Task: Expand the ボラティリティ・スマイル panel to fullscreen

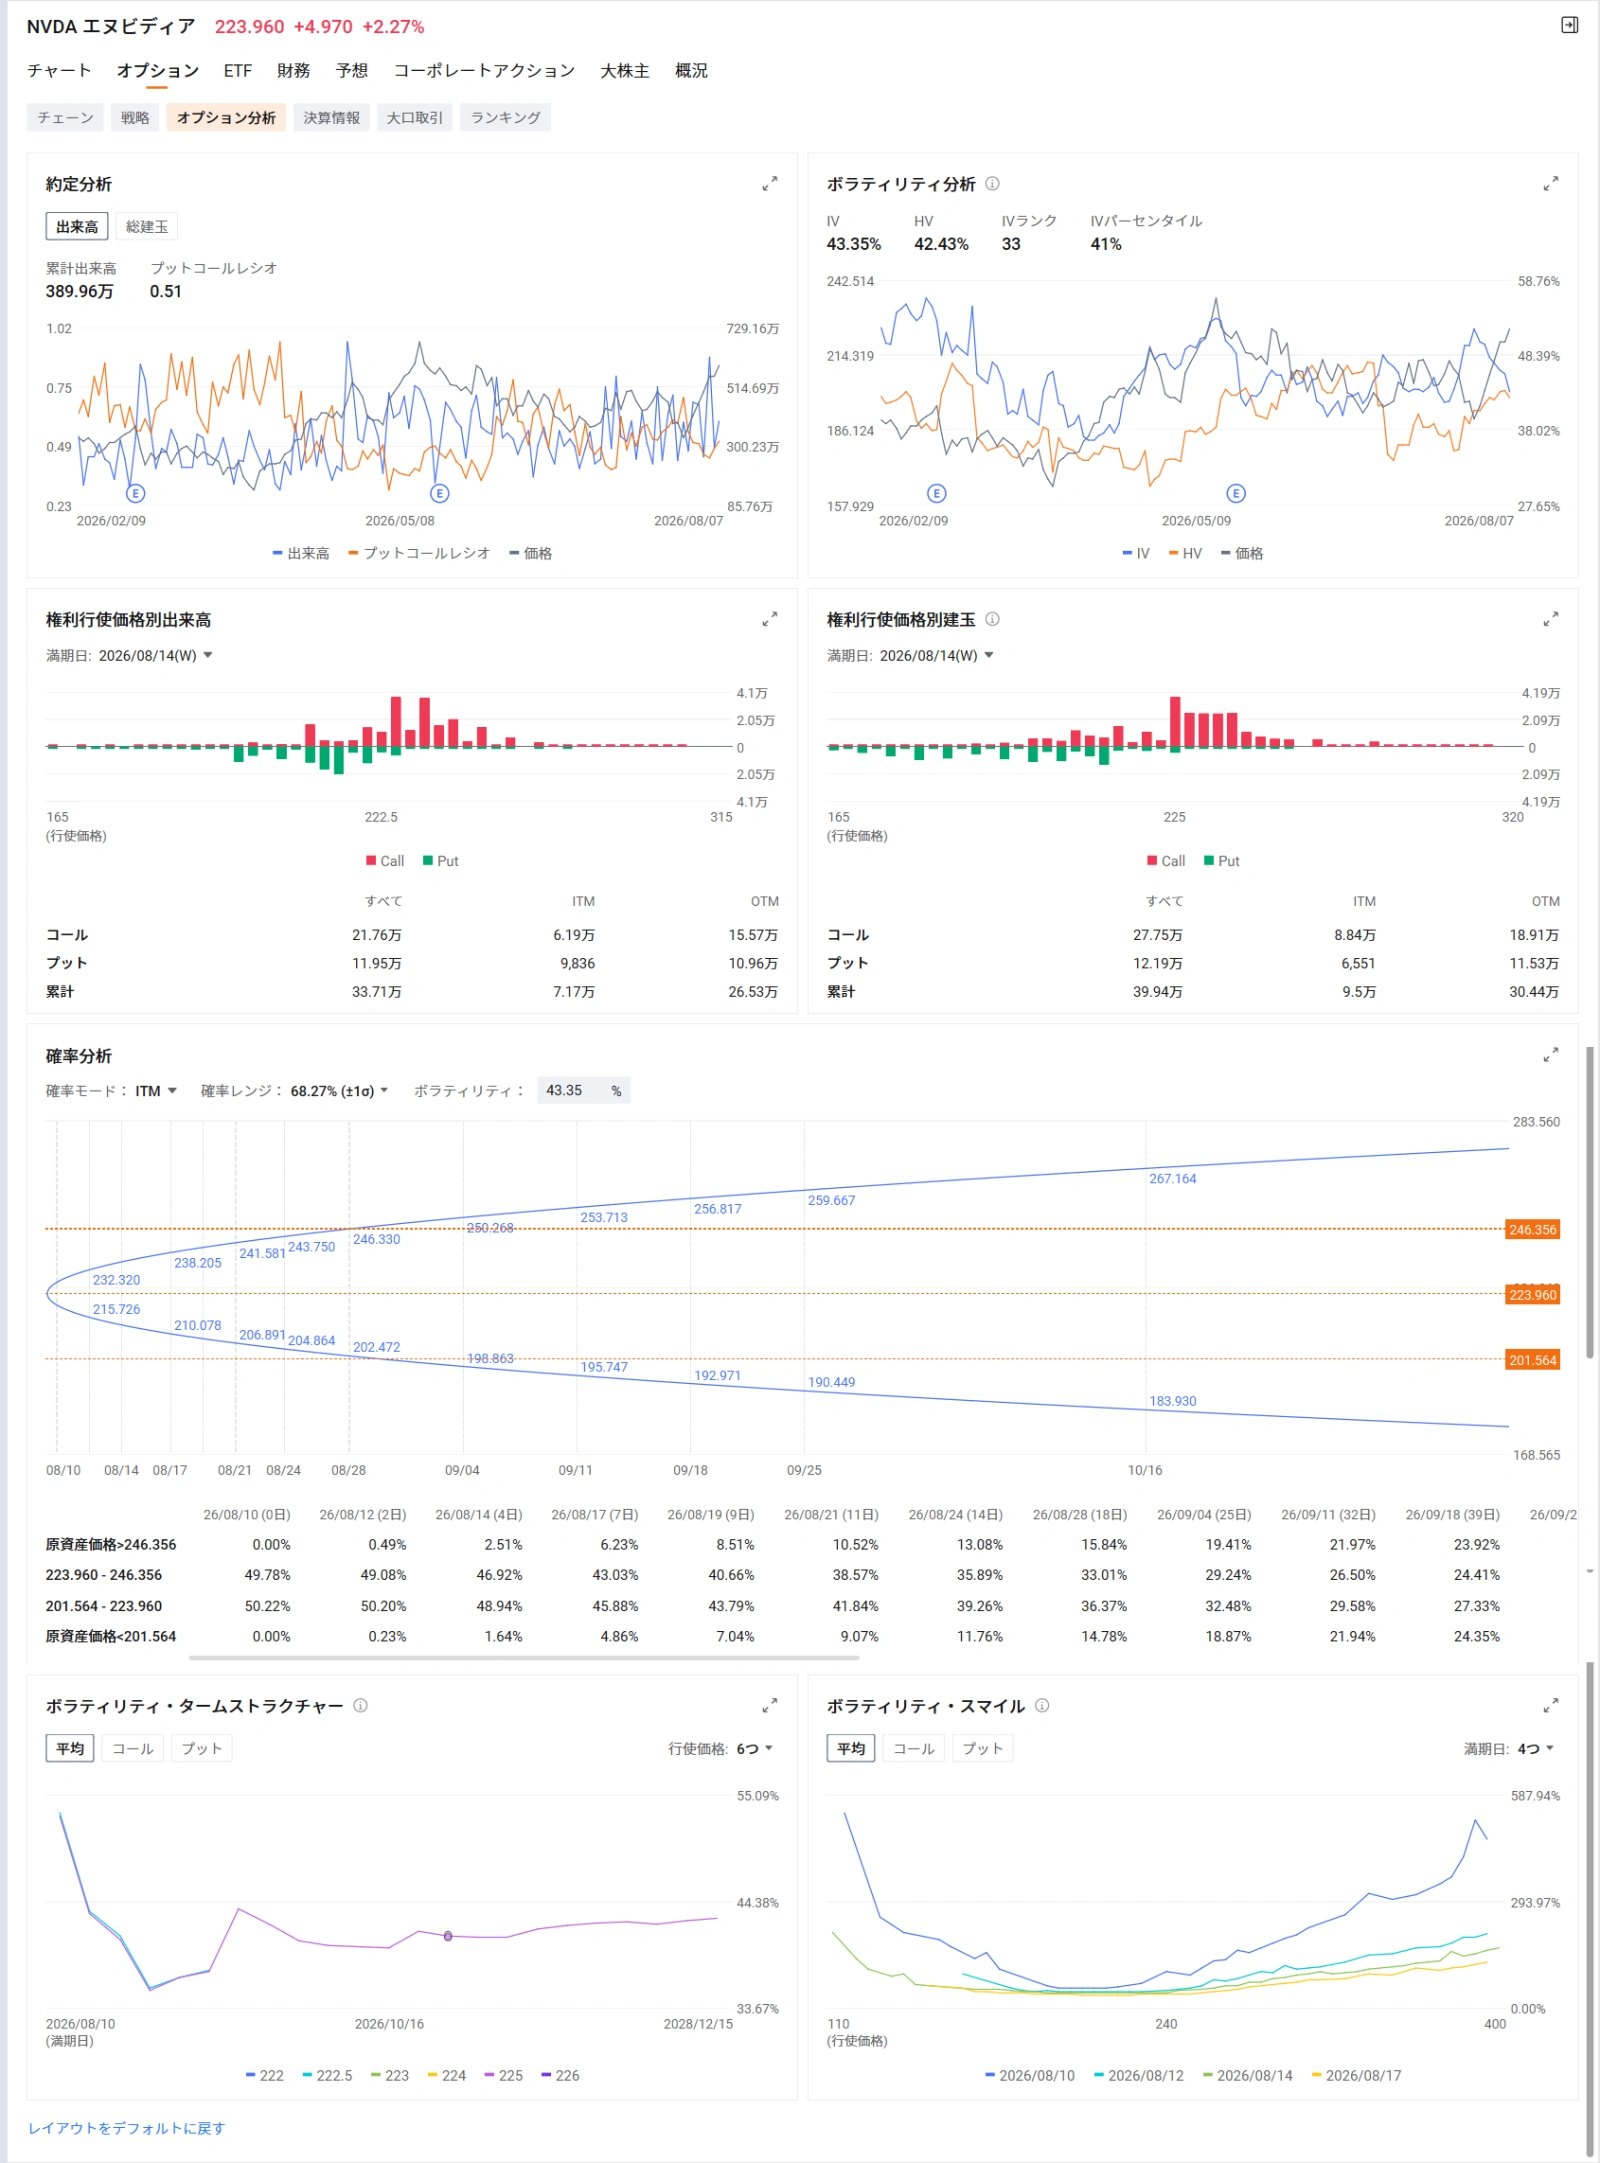Action: 1550,1705
